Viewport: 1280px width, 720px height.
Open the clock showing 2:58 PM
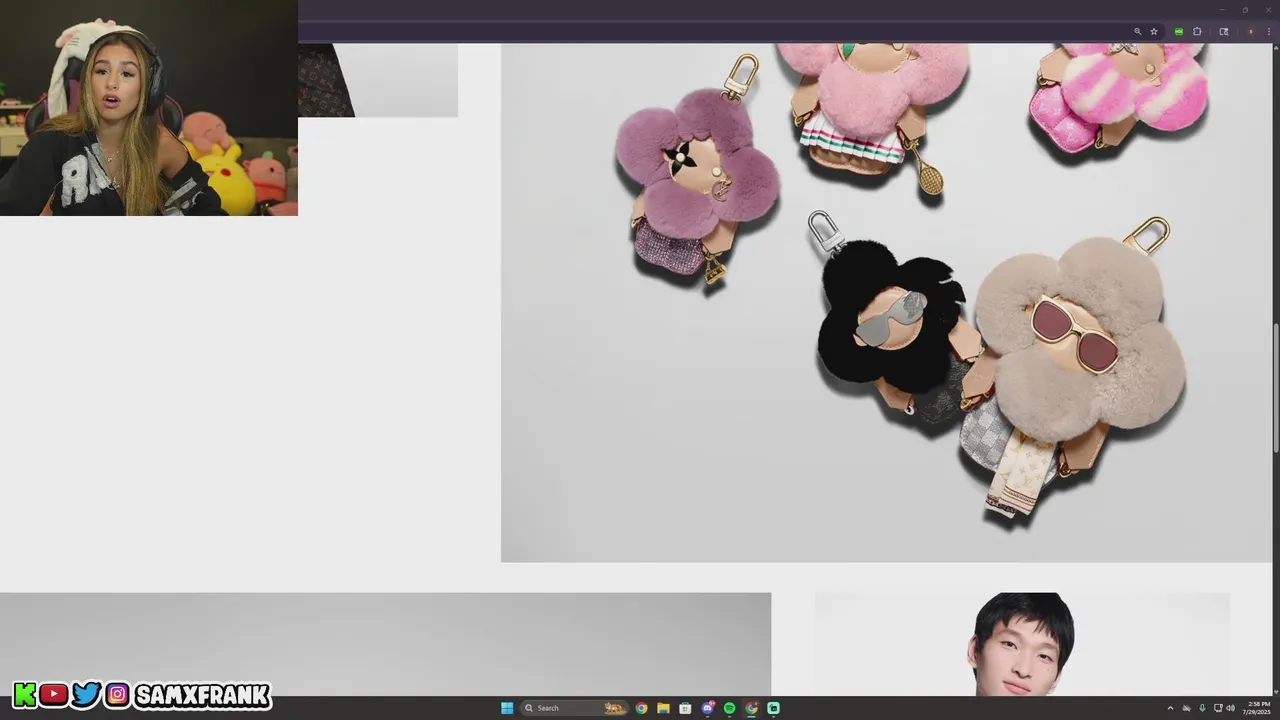point(1258,708)
